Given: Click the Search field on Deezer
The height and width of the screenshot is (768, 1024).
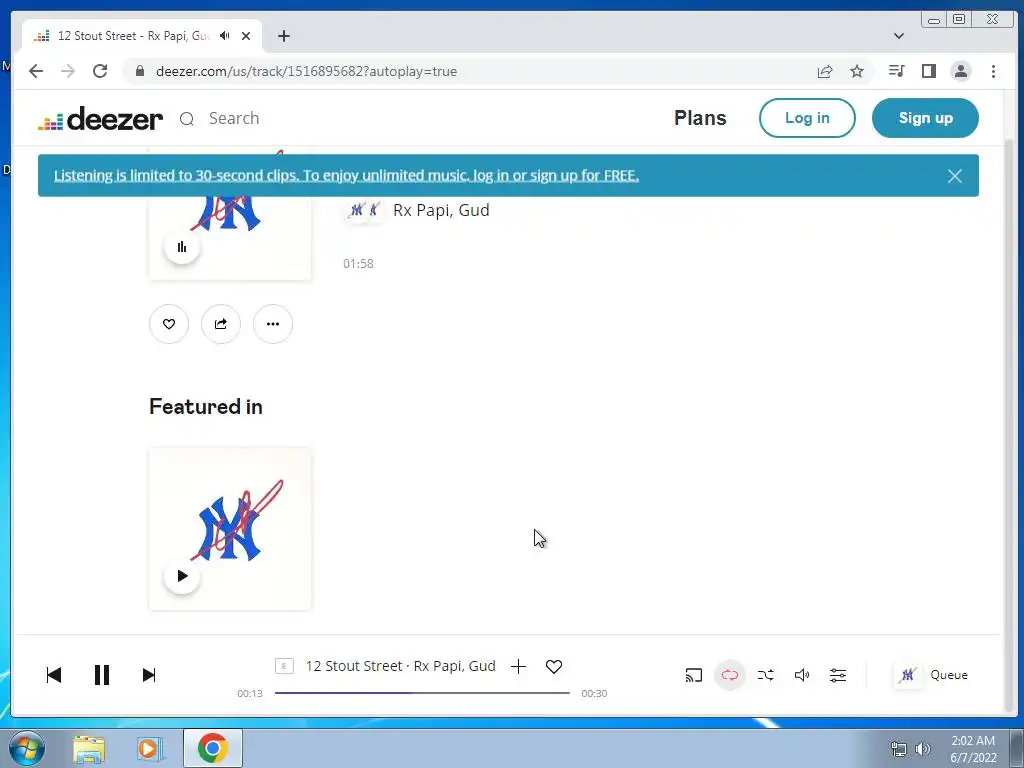Looking at the screenshot, I should pos(234,118).
